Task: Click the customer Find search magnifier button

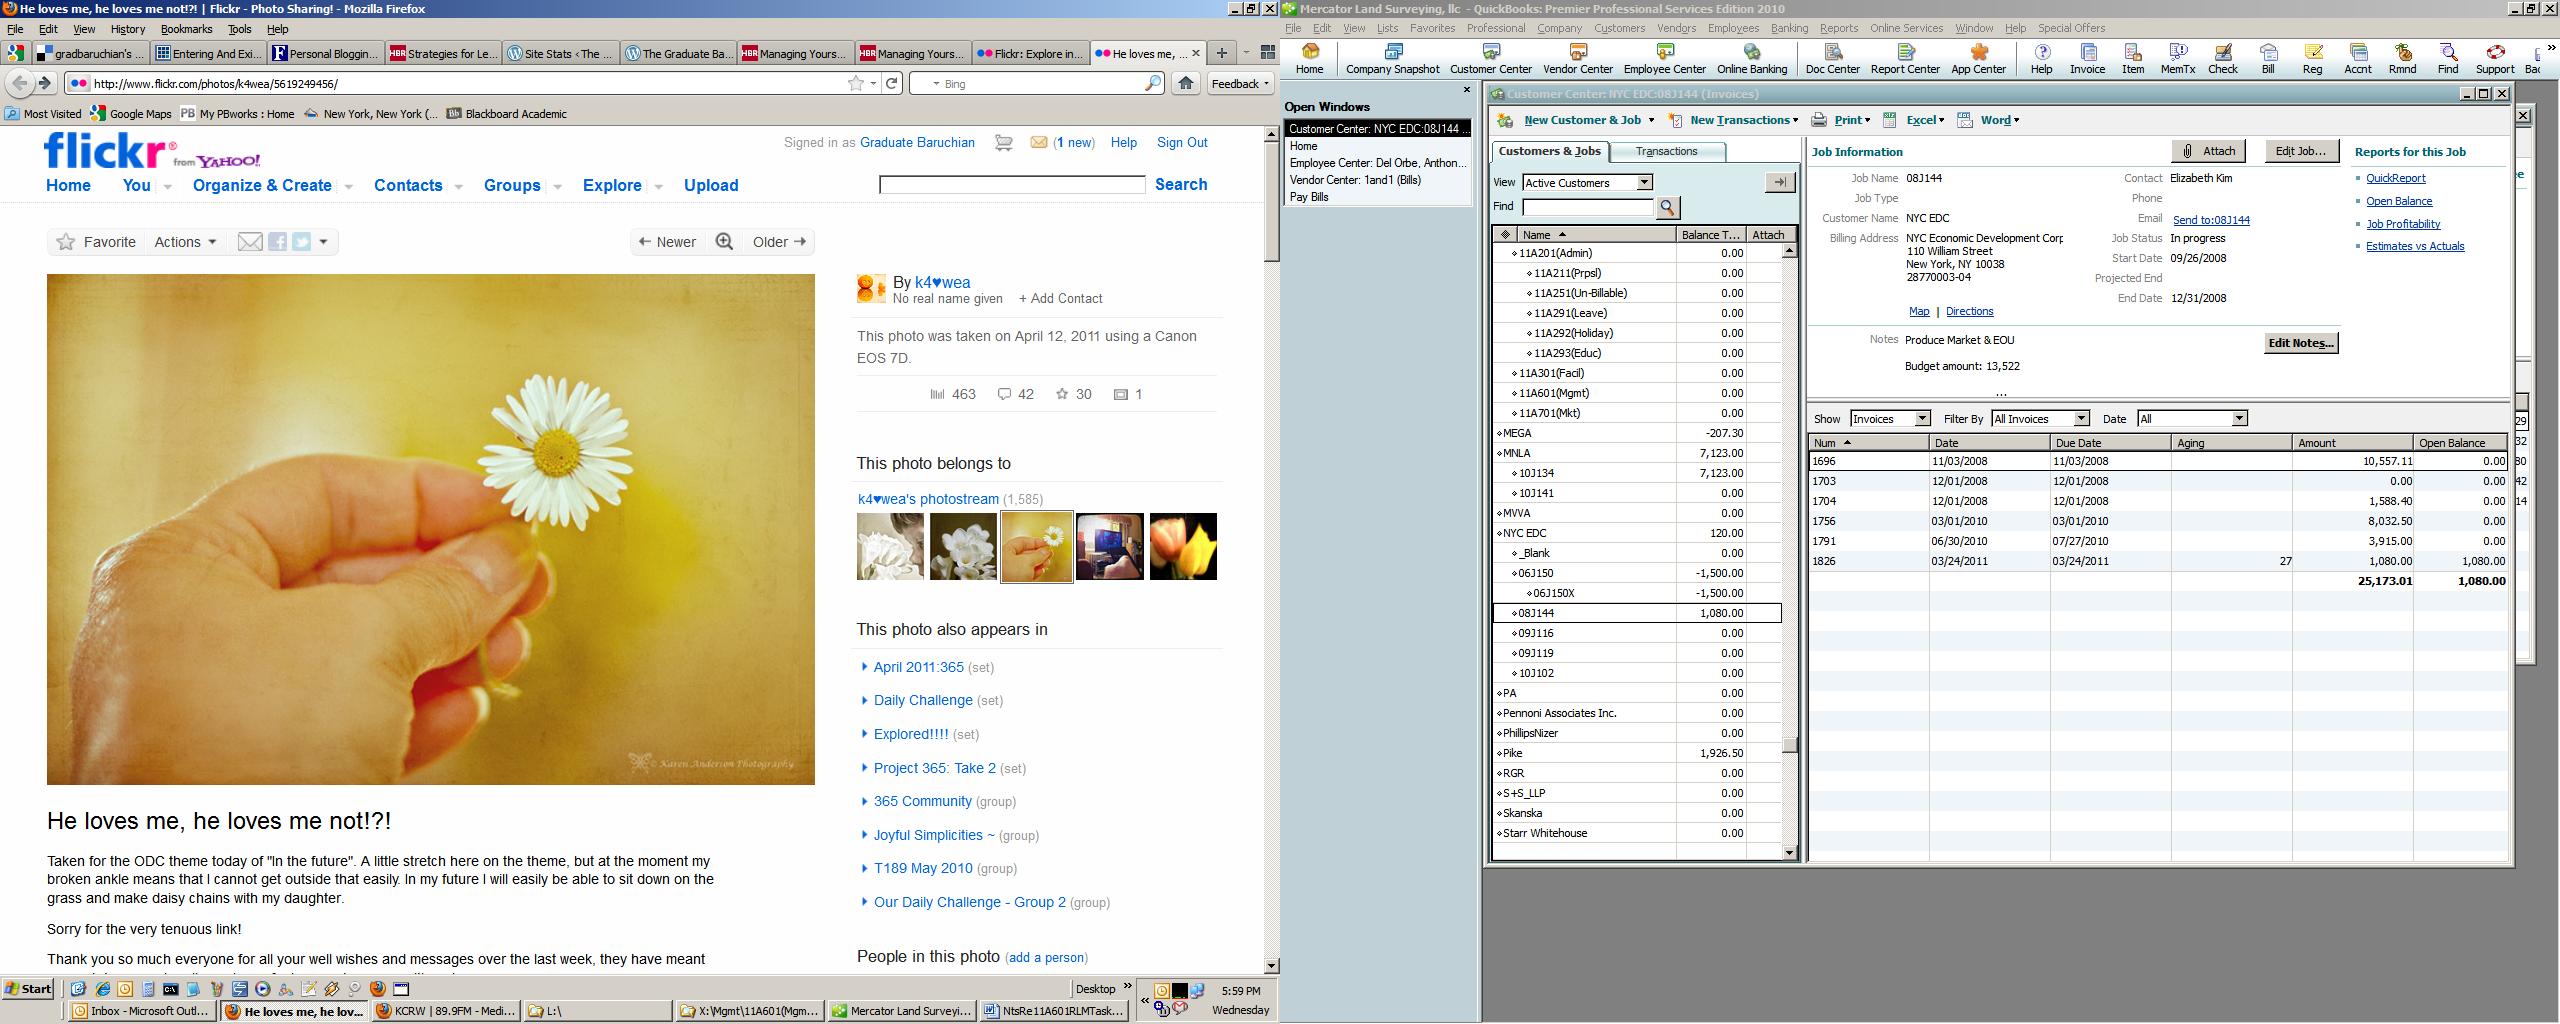Action: click(x=1667, y=207)
